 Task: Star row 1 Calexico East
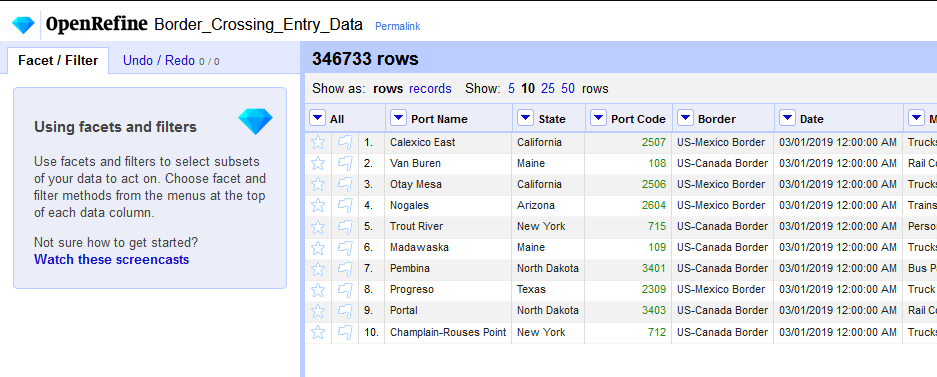pyautogui.click(x=319, y=142)
